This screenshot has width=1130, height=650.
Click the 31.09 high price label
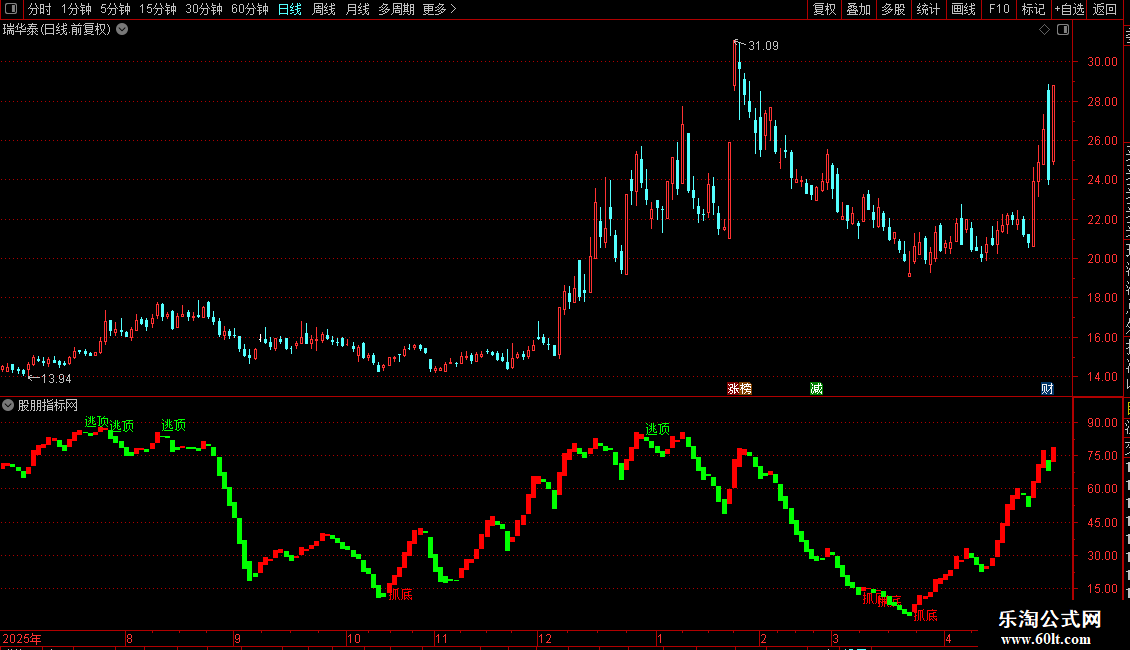(763, 45)
